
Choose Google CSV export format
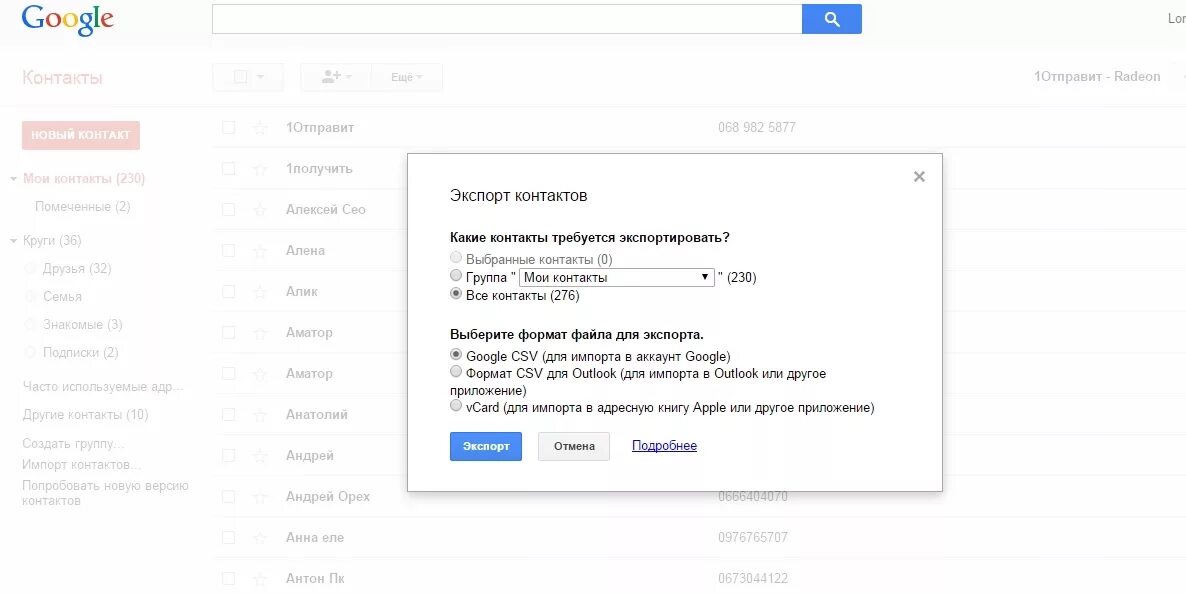[x=456, y=354]
